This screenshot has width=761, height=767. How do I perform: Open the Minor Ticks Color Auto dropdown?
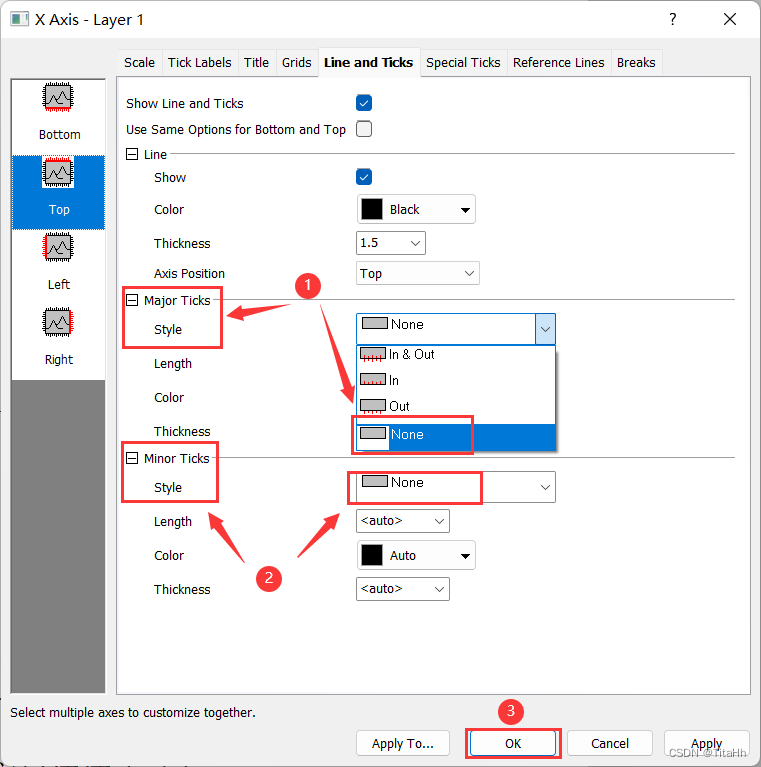click(x=416, y=555)
